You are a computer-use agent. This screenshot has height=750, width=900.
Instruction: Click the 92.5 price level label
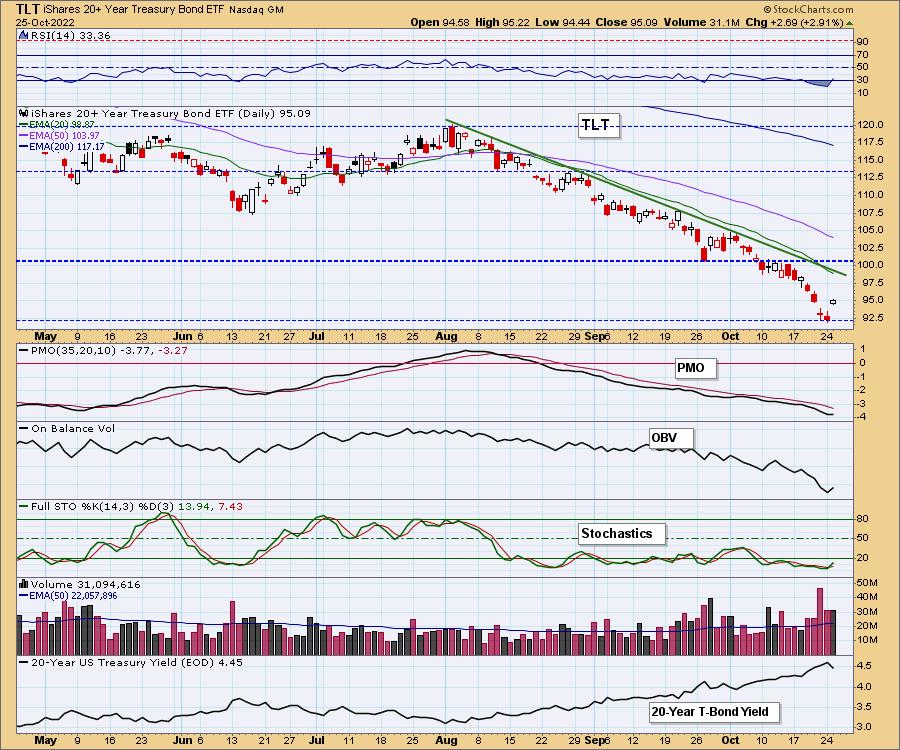click(x=873, y=317)
